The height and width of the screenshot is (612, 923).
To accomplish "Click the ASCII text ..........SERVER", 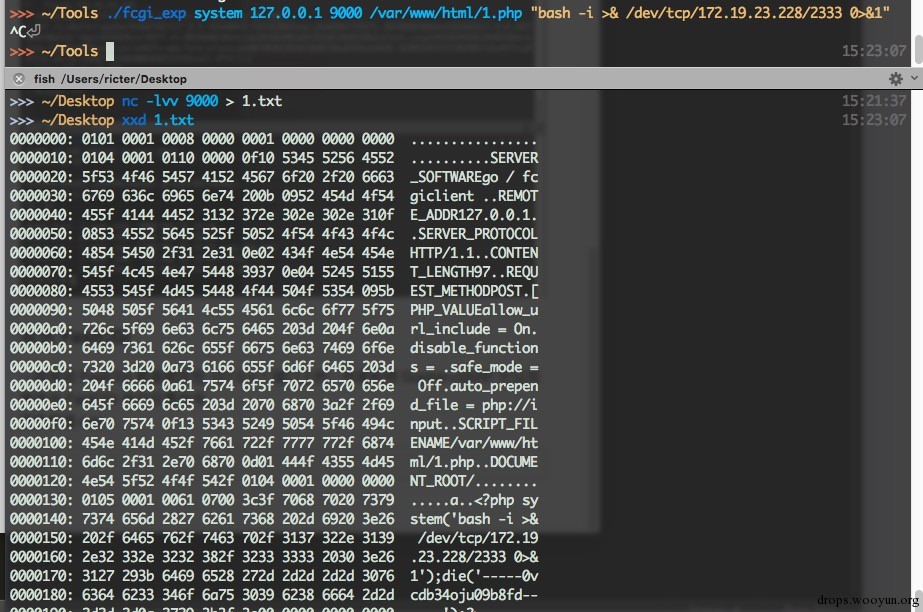I will [474, 158].
